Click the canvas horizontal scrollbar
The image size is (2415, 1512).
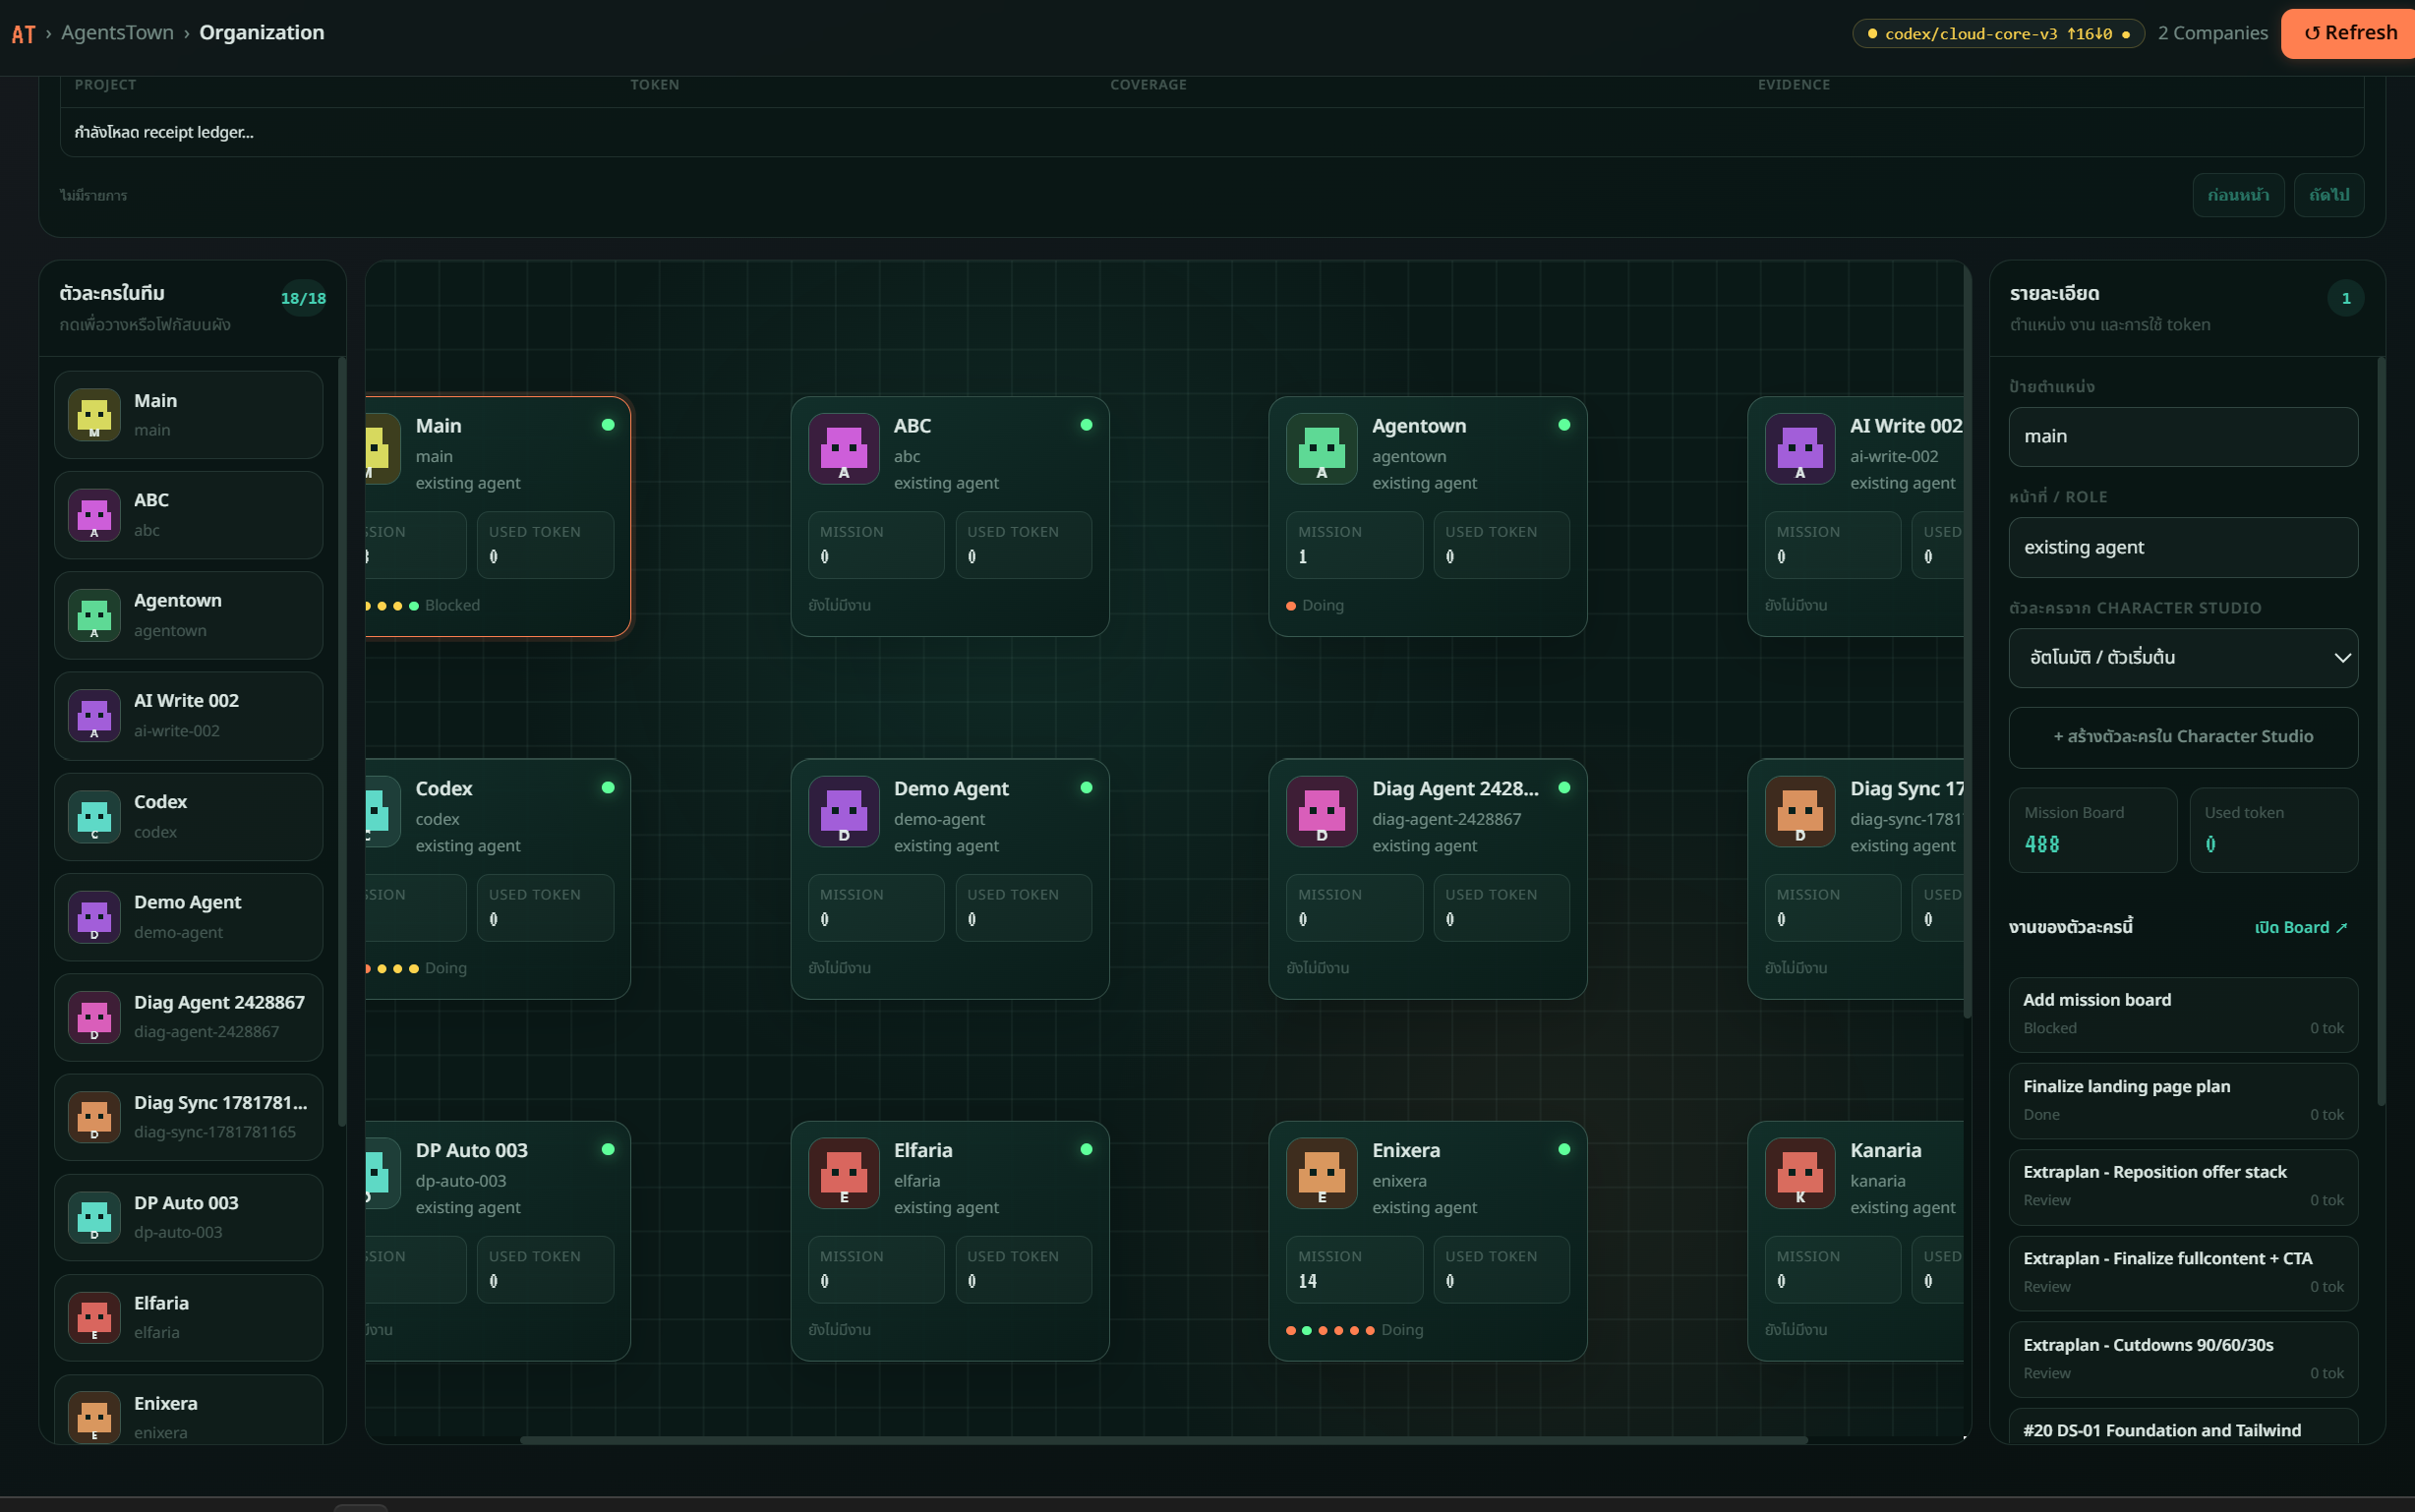(x=1163, y=1440)
